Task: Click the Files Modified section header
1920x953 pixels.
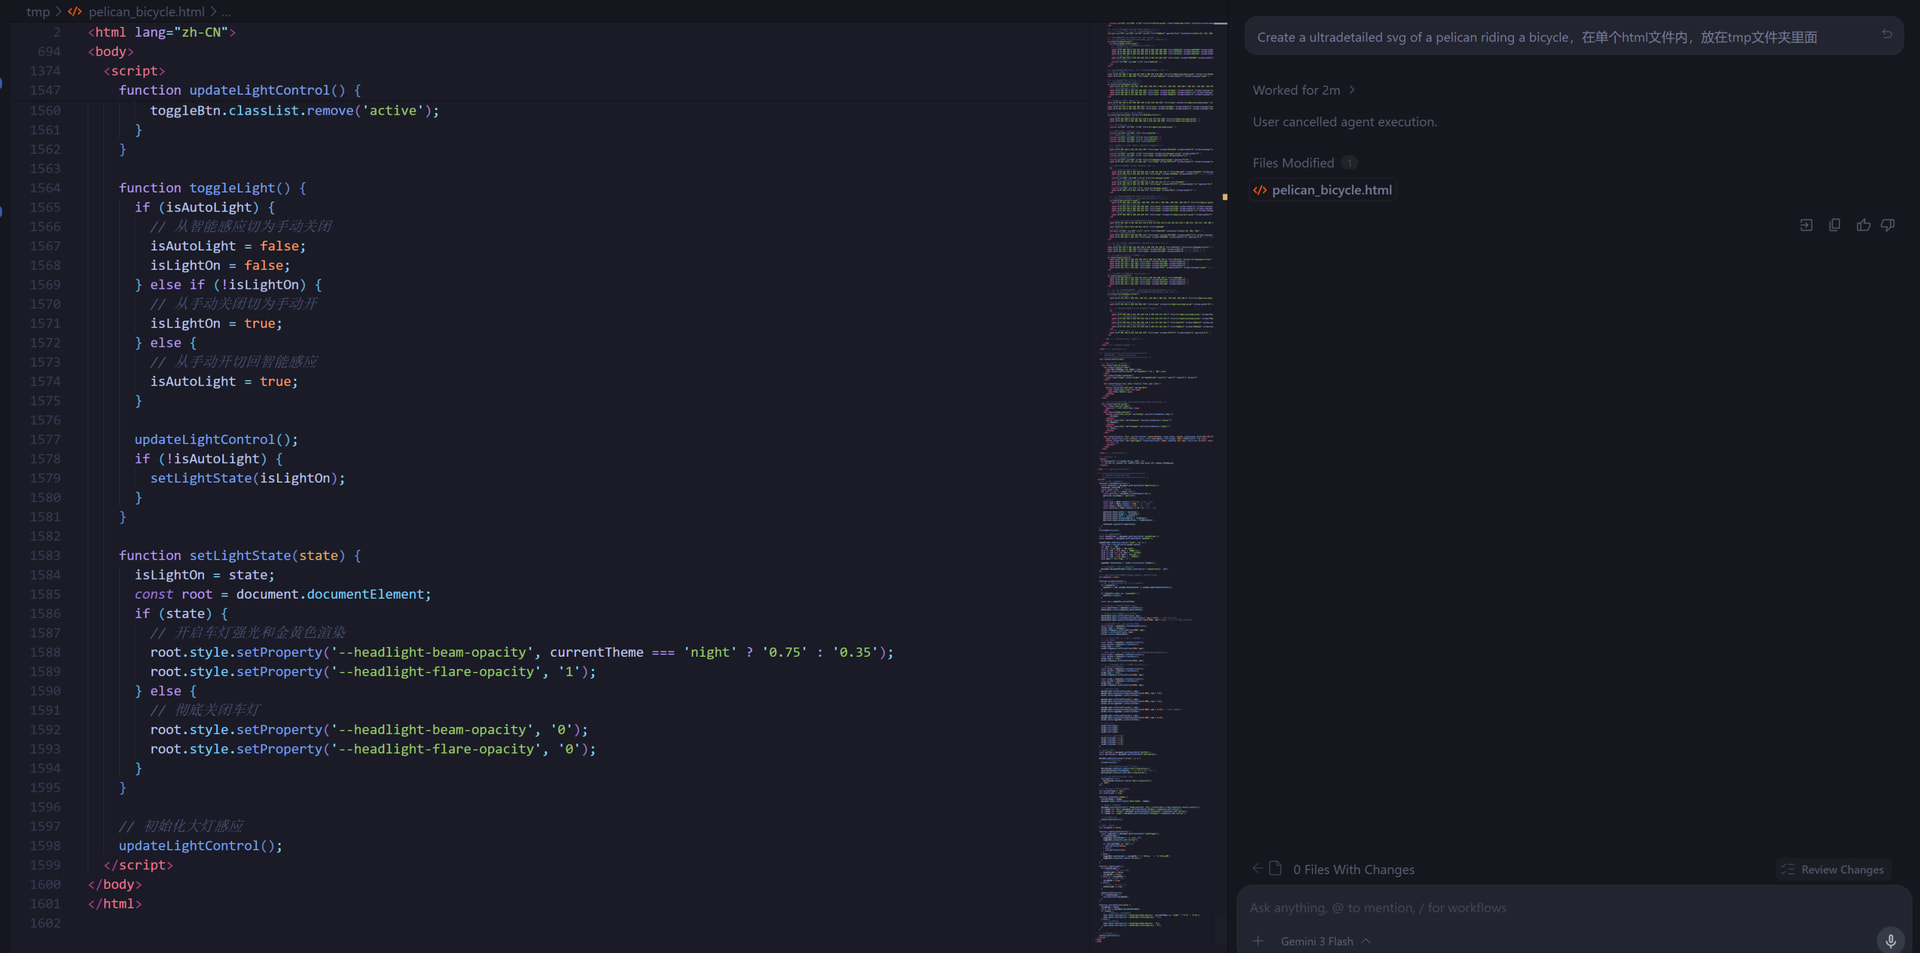Action: [1293, 163]
